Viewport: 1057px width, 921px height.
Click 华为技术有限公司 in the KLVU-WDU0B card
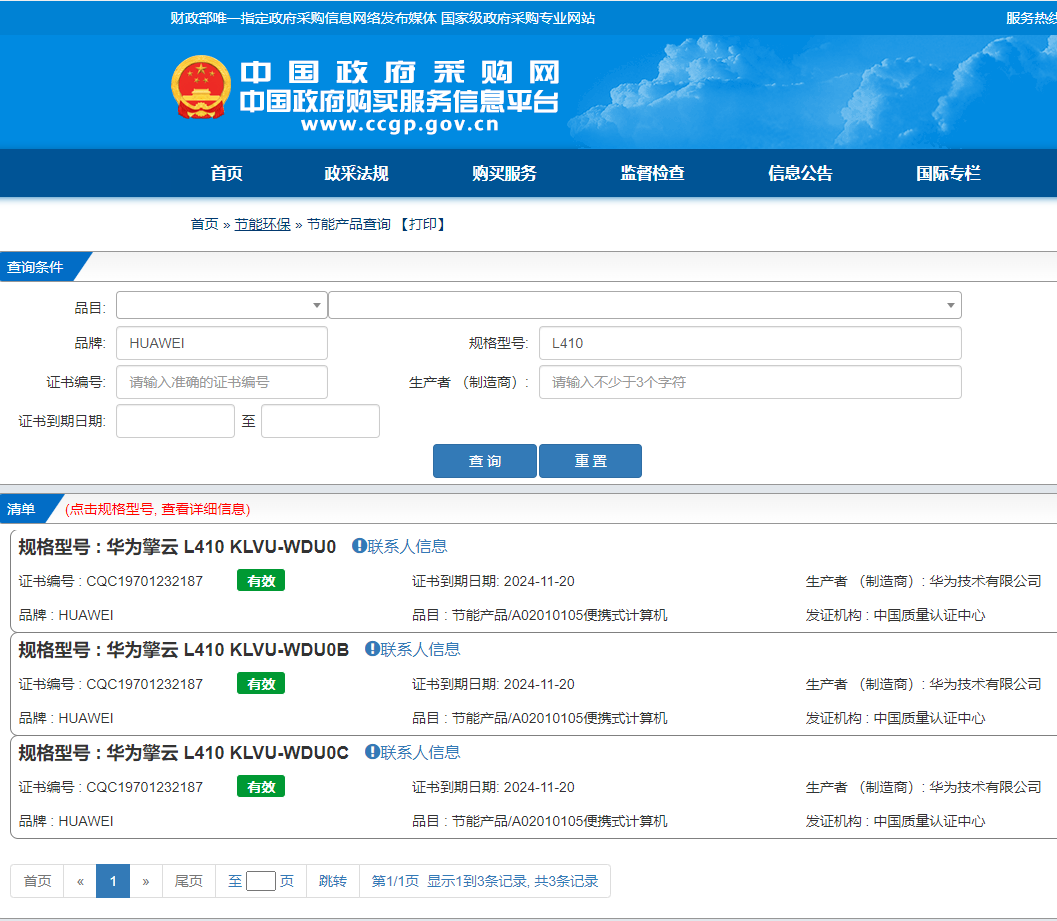(x=985, y=684)
